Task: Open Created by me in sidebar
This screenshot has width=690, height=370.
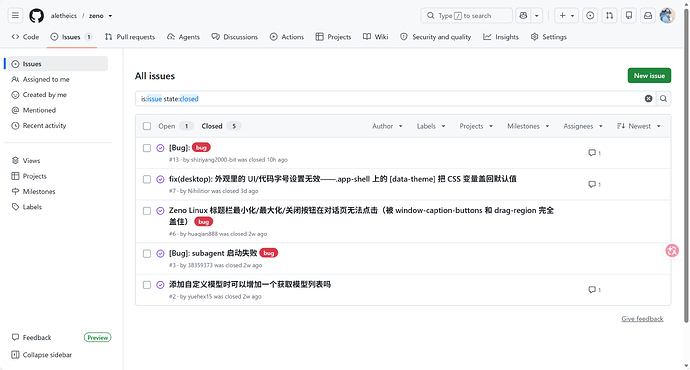Action: [58, 95]
